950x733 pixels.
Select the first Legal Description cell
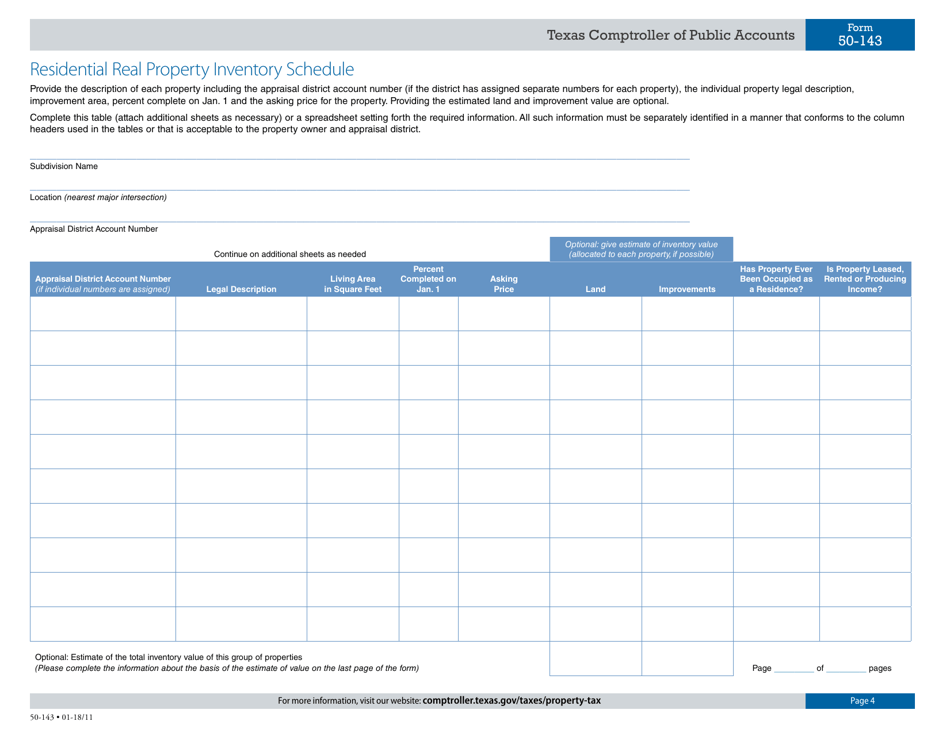point(240,315)
